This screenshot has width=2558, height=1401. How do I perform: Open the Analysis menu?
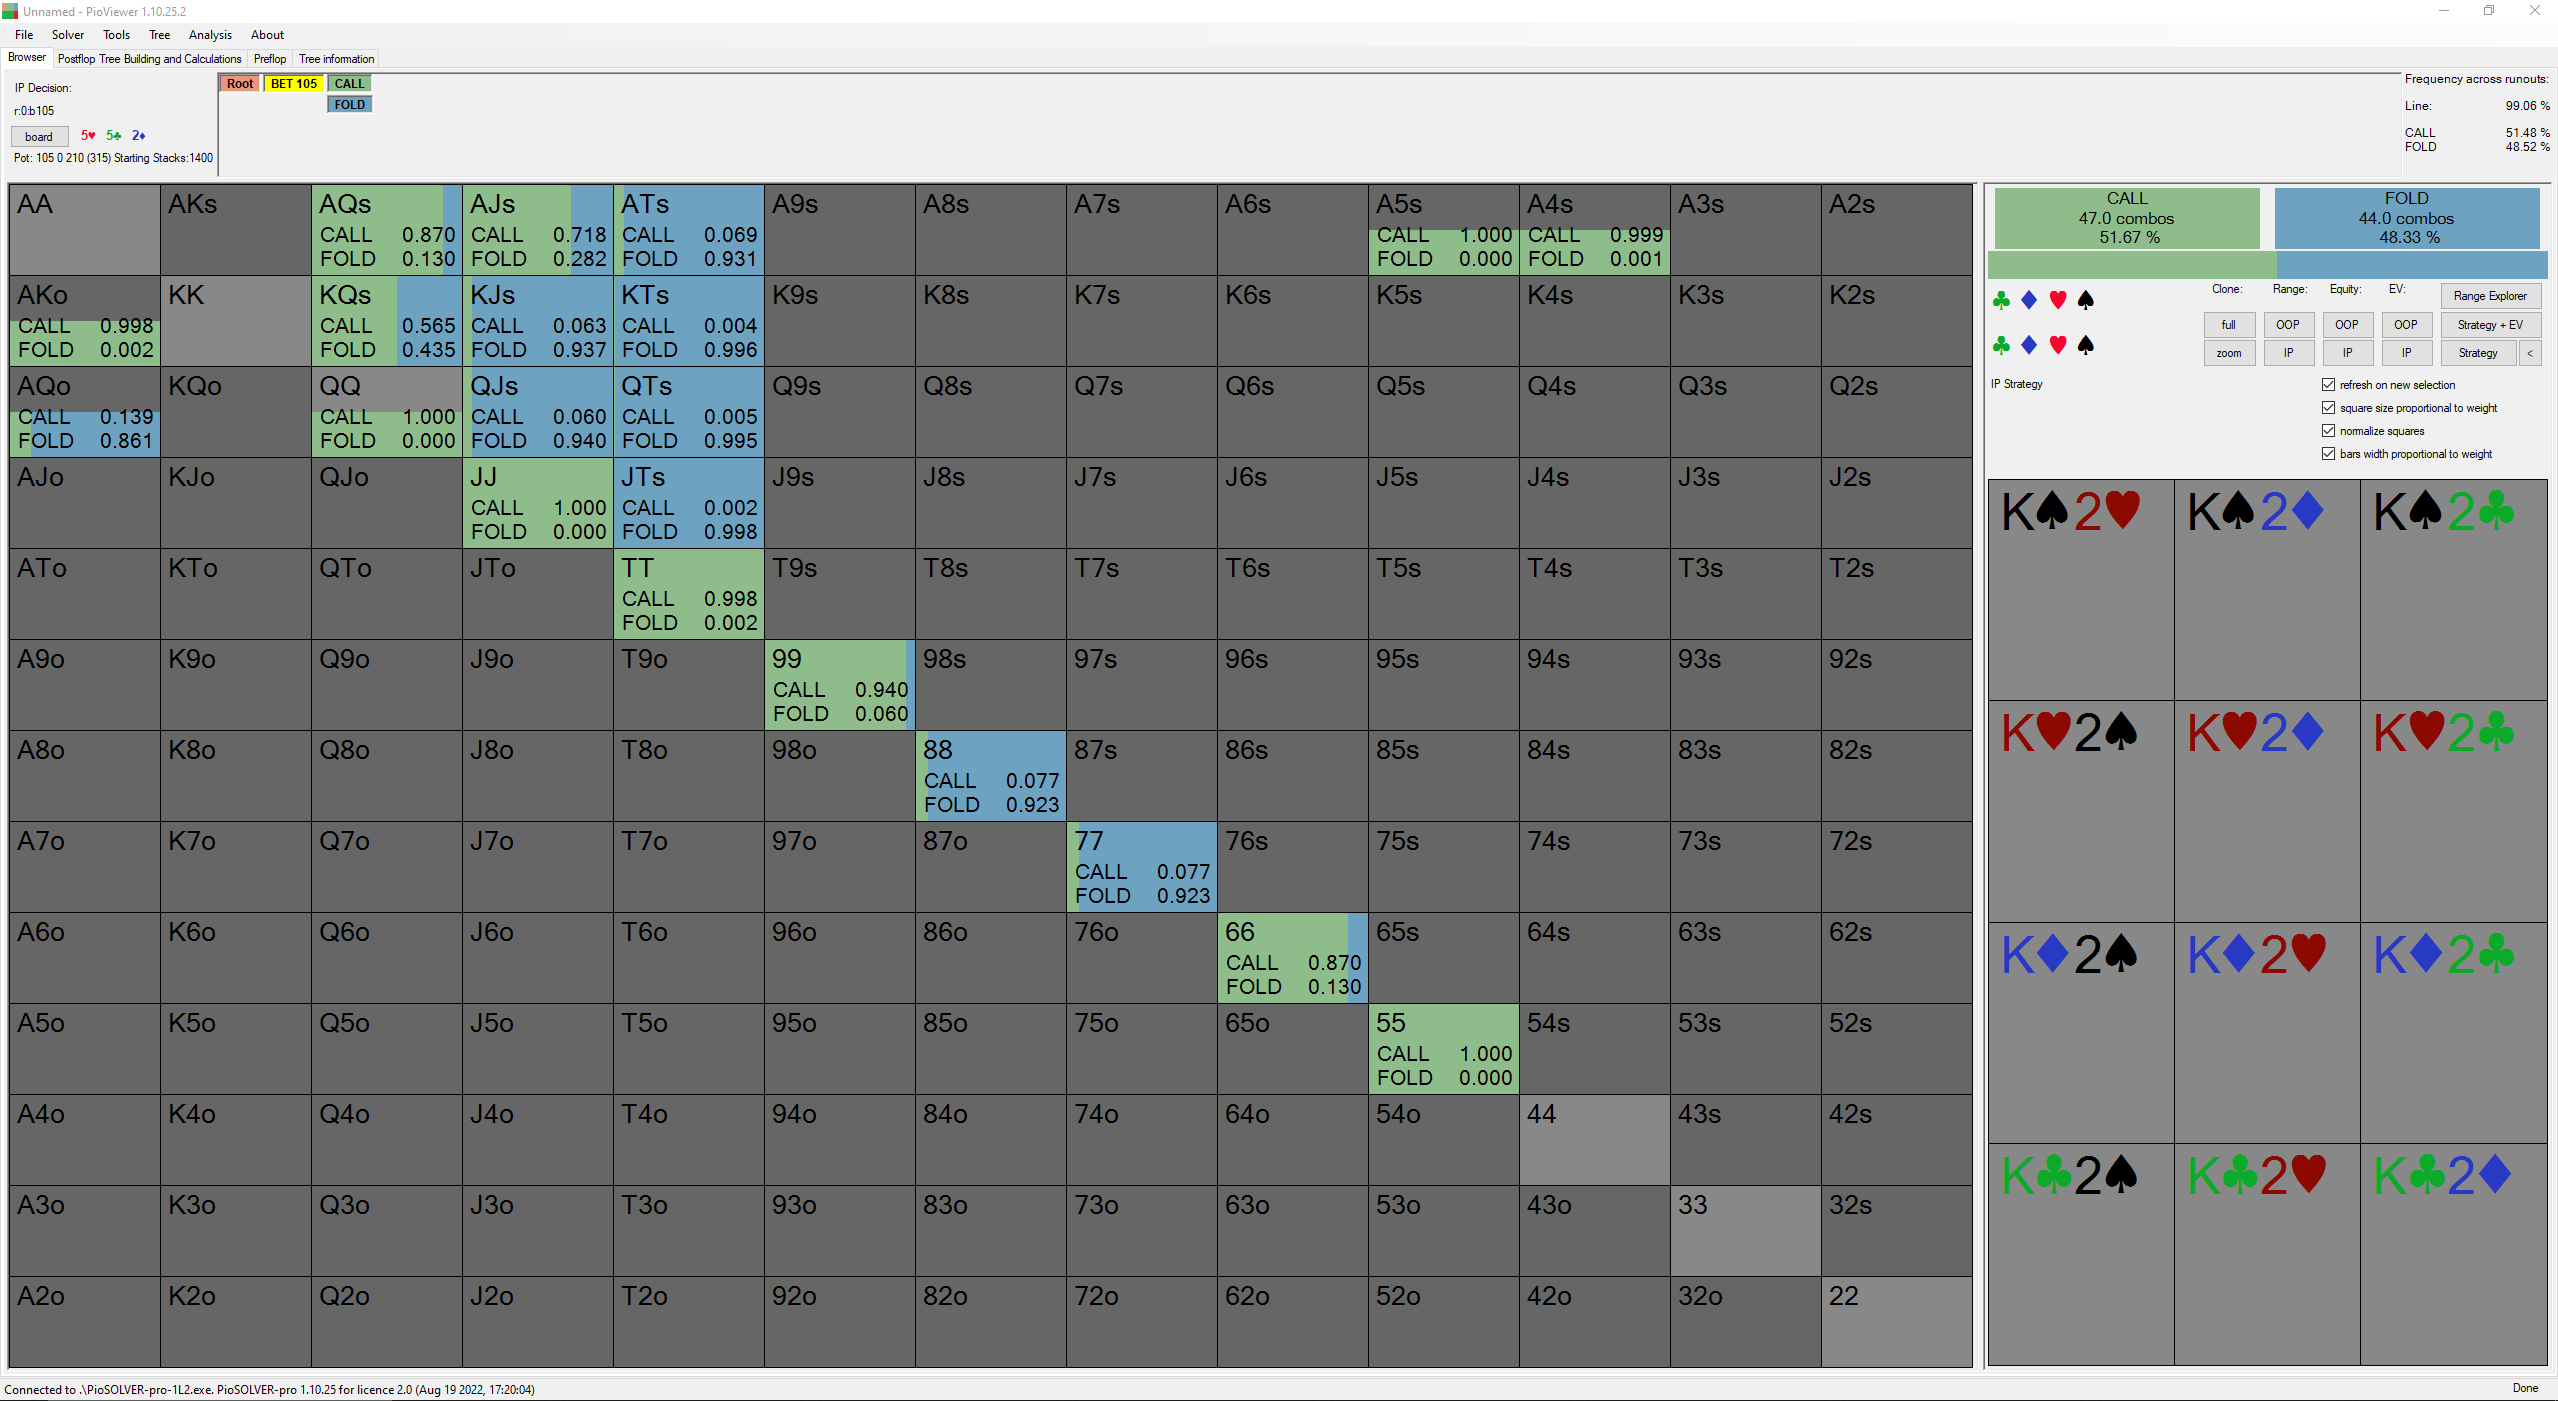pos(210,35)
